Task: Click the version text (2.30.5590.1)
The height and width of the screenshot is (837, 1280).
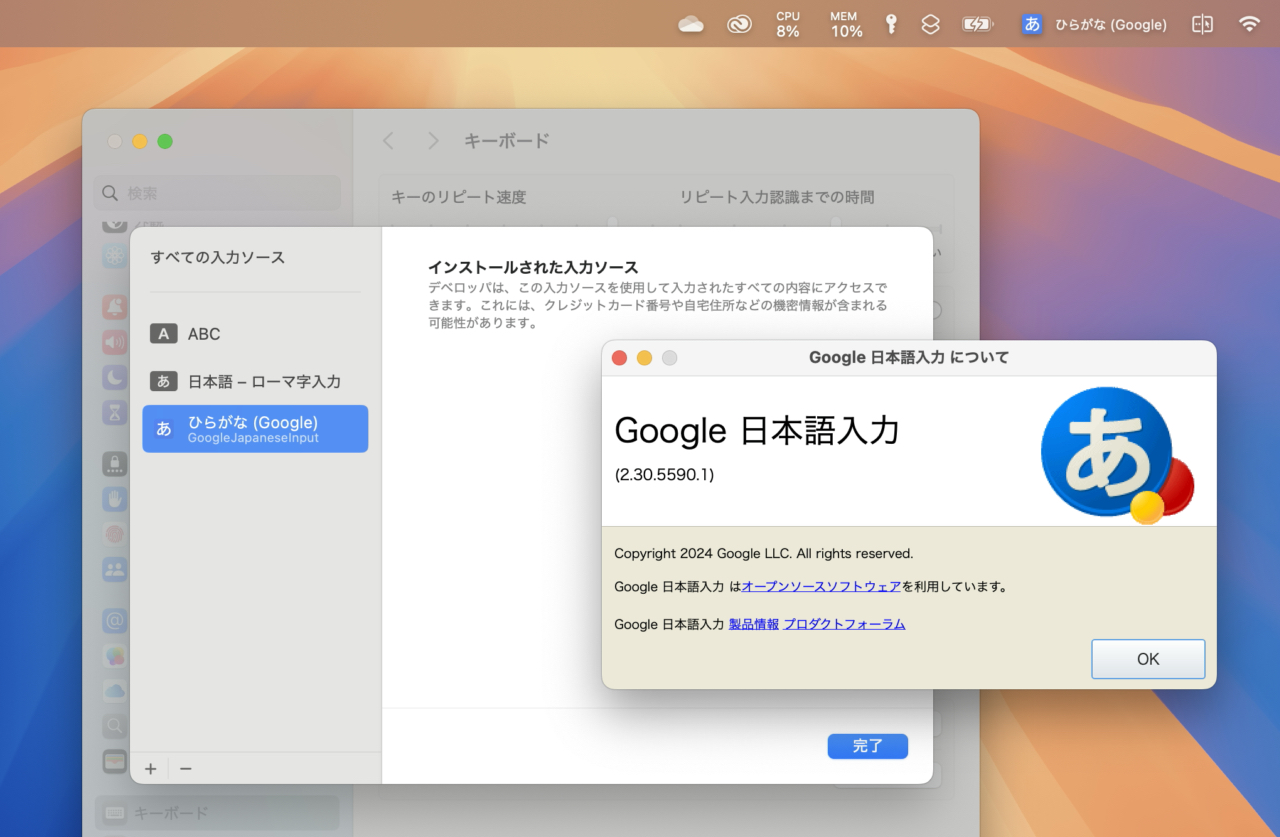Action: point(664,475)
